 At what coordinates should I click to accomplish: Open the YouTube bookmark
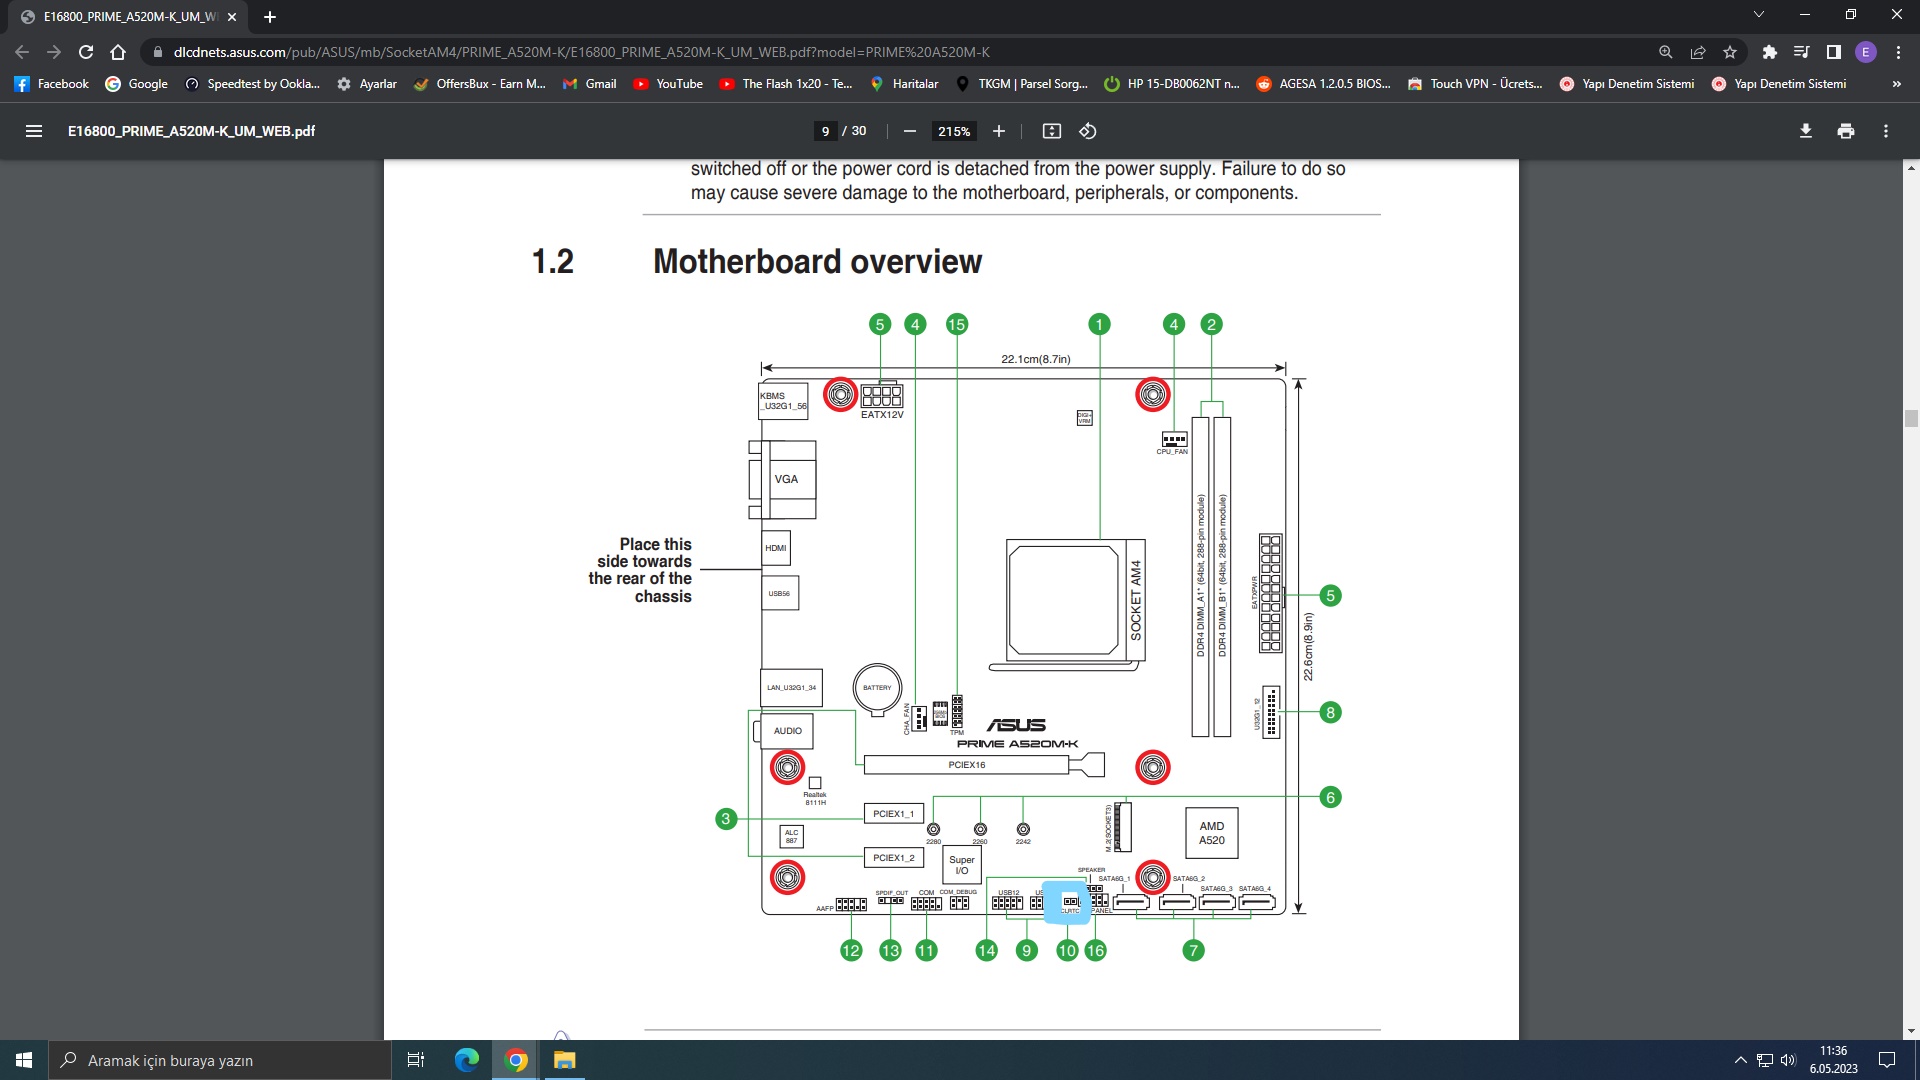point(668,84)
